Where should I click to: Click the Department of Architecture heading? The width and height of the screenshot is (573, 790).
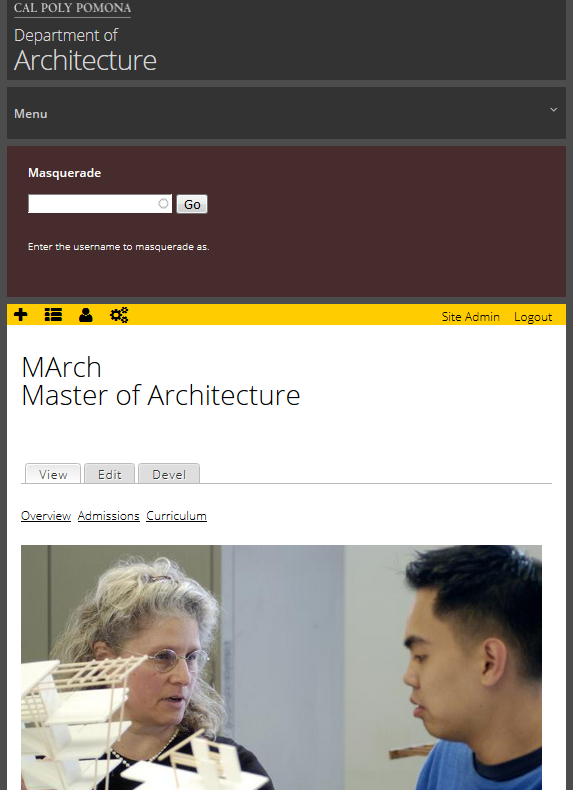click(x=85, y=49)
